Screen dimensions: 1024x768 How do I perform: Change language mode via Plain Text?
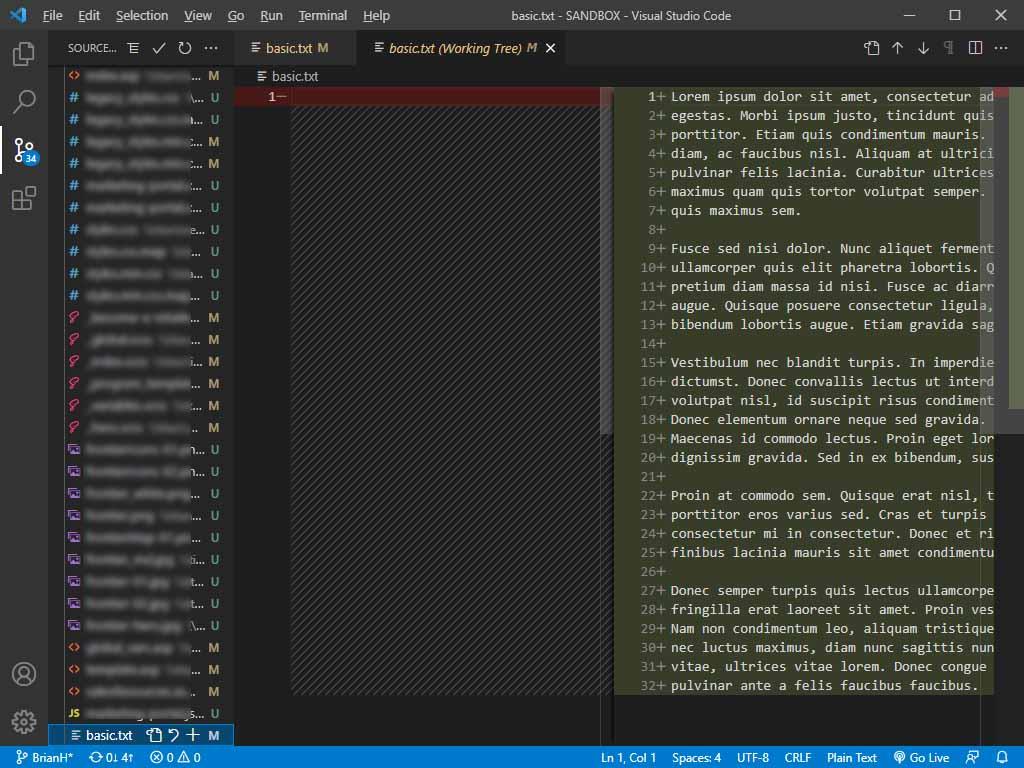tap(852, 758)
